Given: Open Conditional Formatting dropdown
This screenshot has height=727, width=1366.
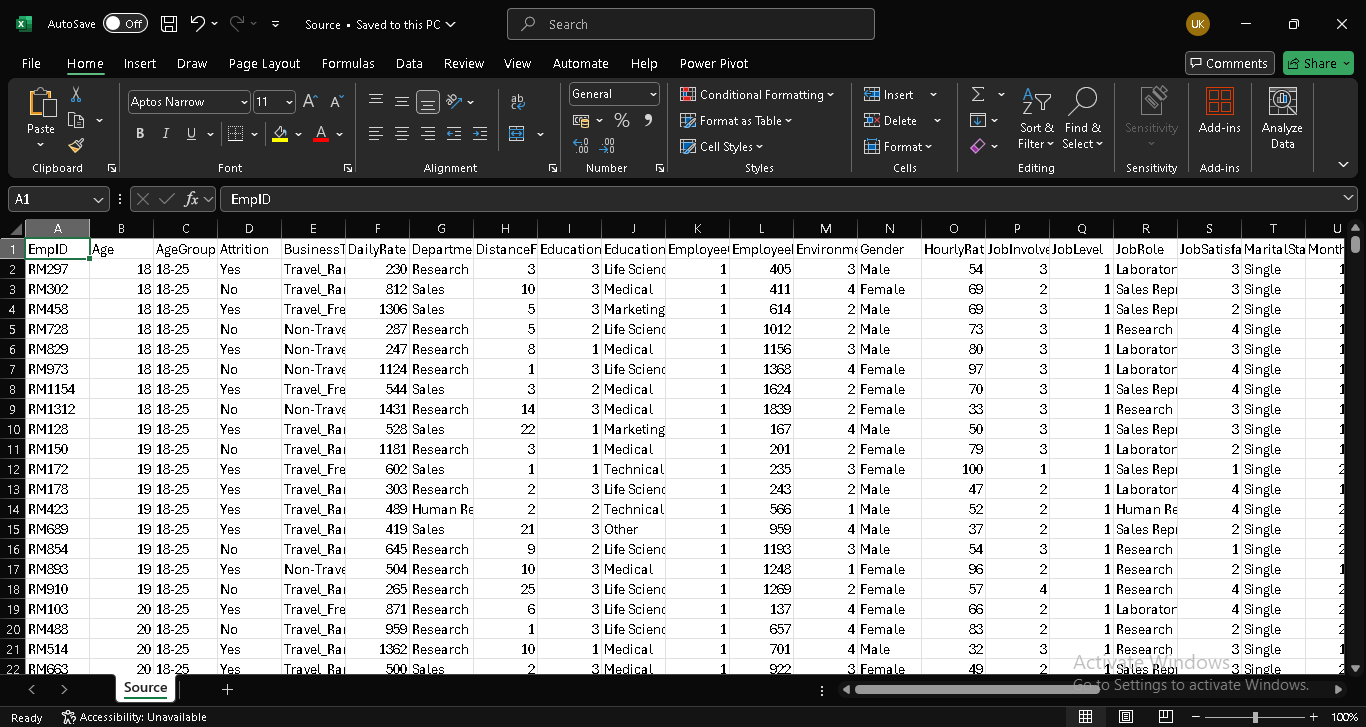Looking at the screenshot, I should (757, 95).
